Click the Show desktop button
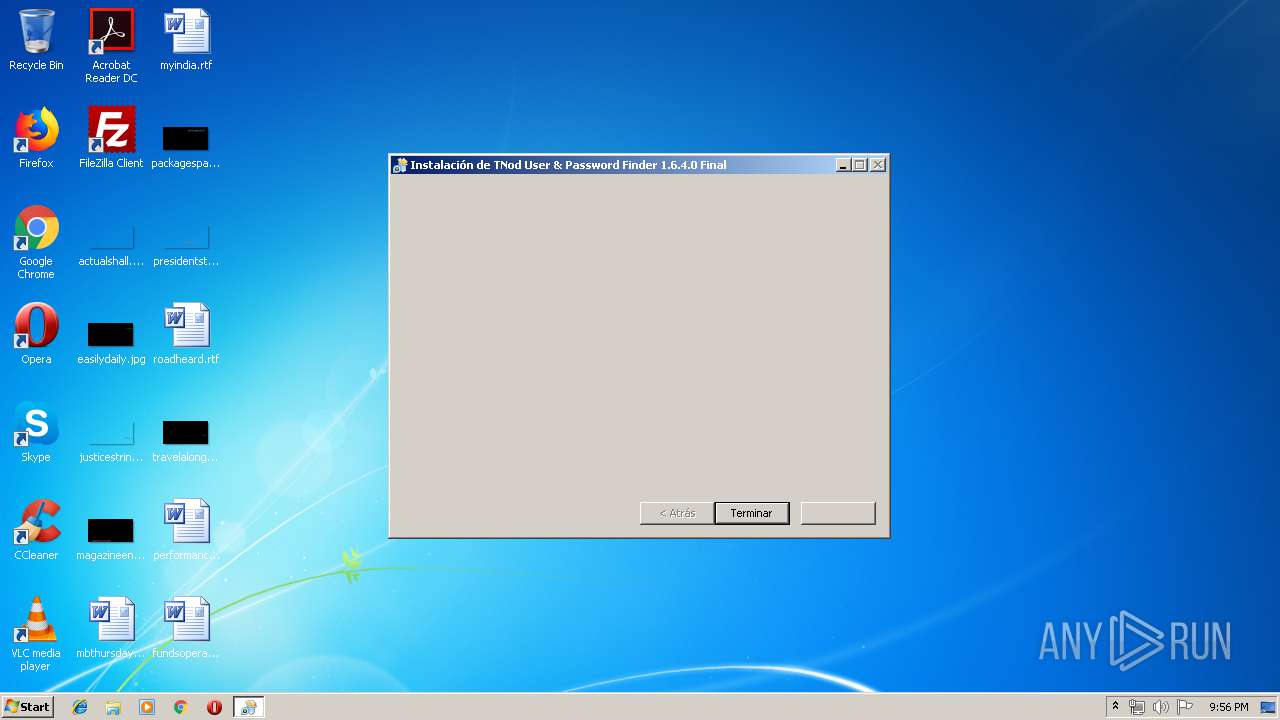Screen dimensions: 1280x720 (1269, 707)
